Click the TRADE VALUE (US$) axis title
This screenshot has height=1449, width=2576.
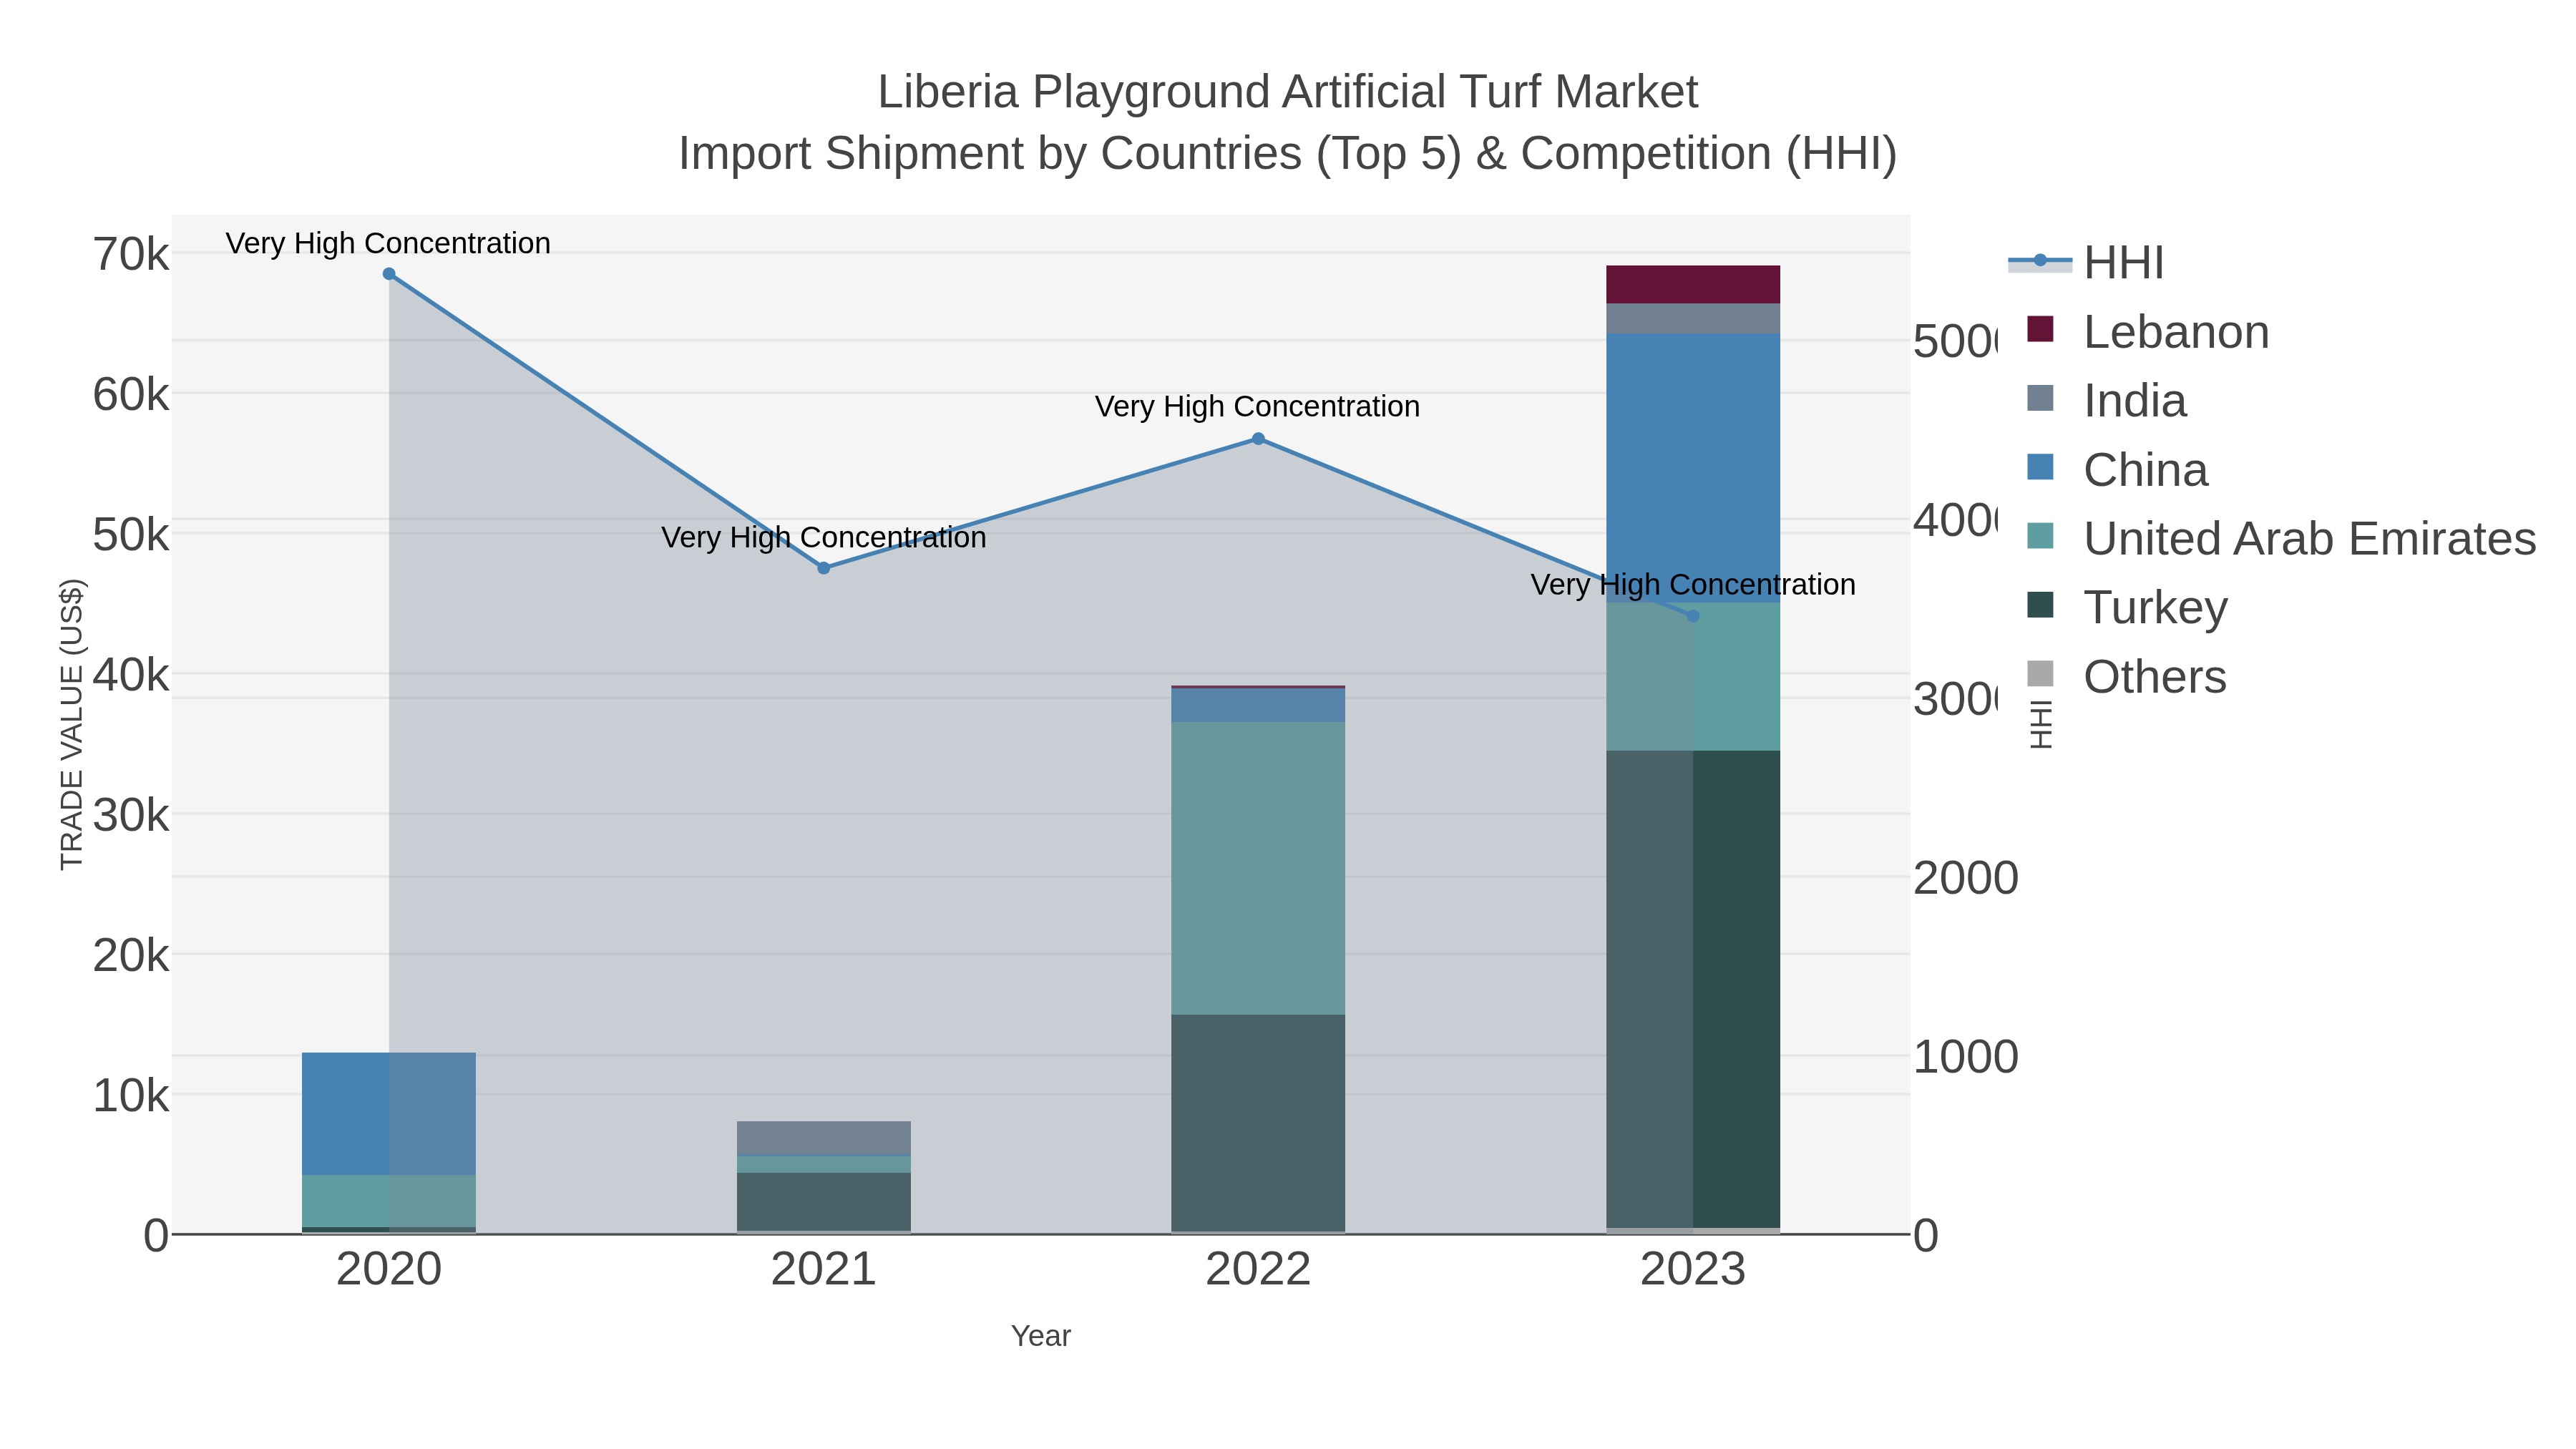pos(72,725)
